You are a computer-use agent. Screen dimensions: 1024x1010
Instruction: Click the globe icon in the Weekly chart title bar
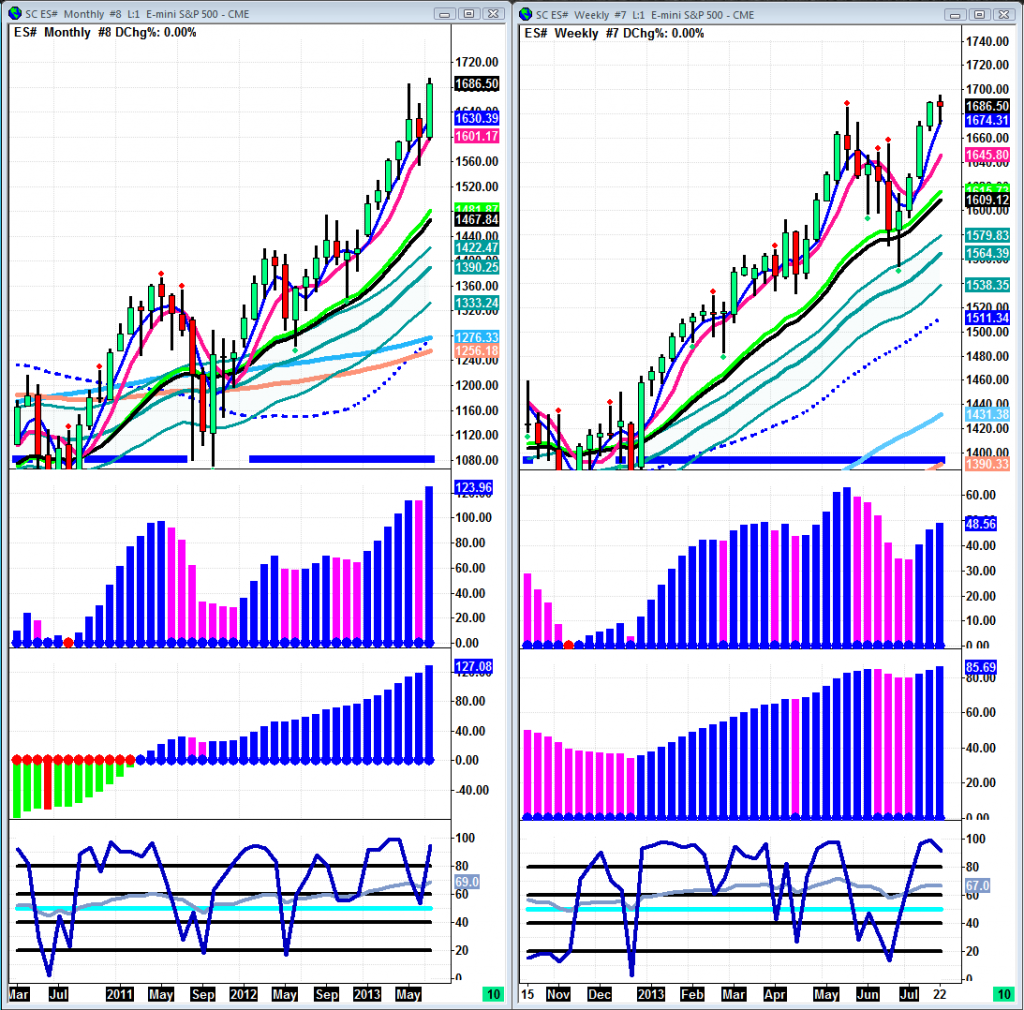pyautogui.click(x=526, y=14)
